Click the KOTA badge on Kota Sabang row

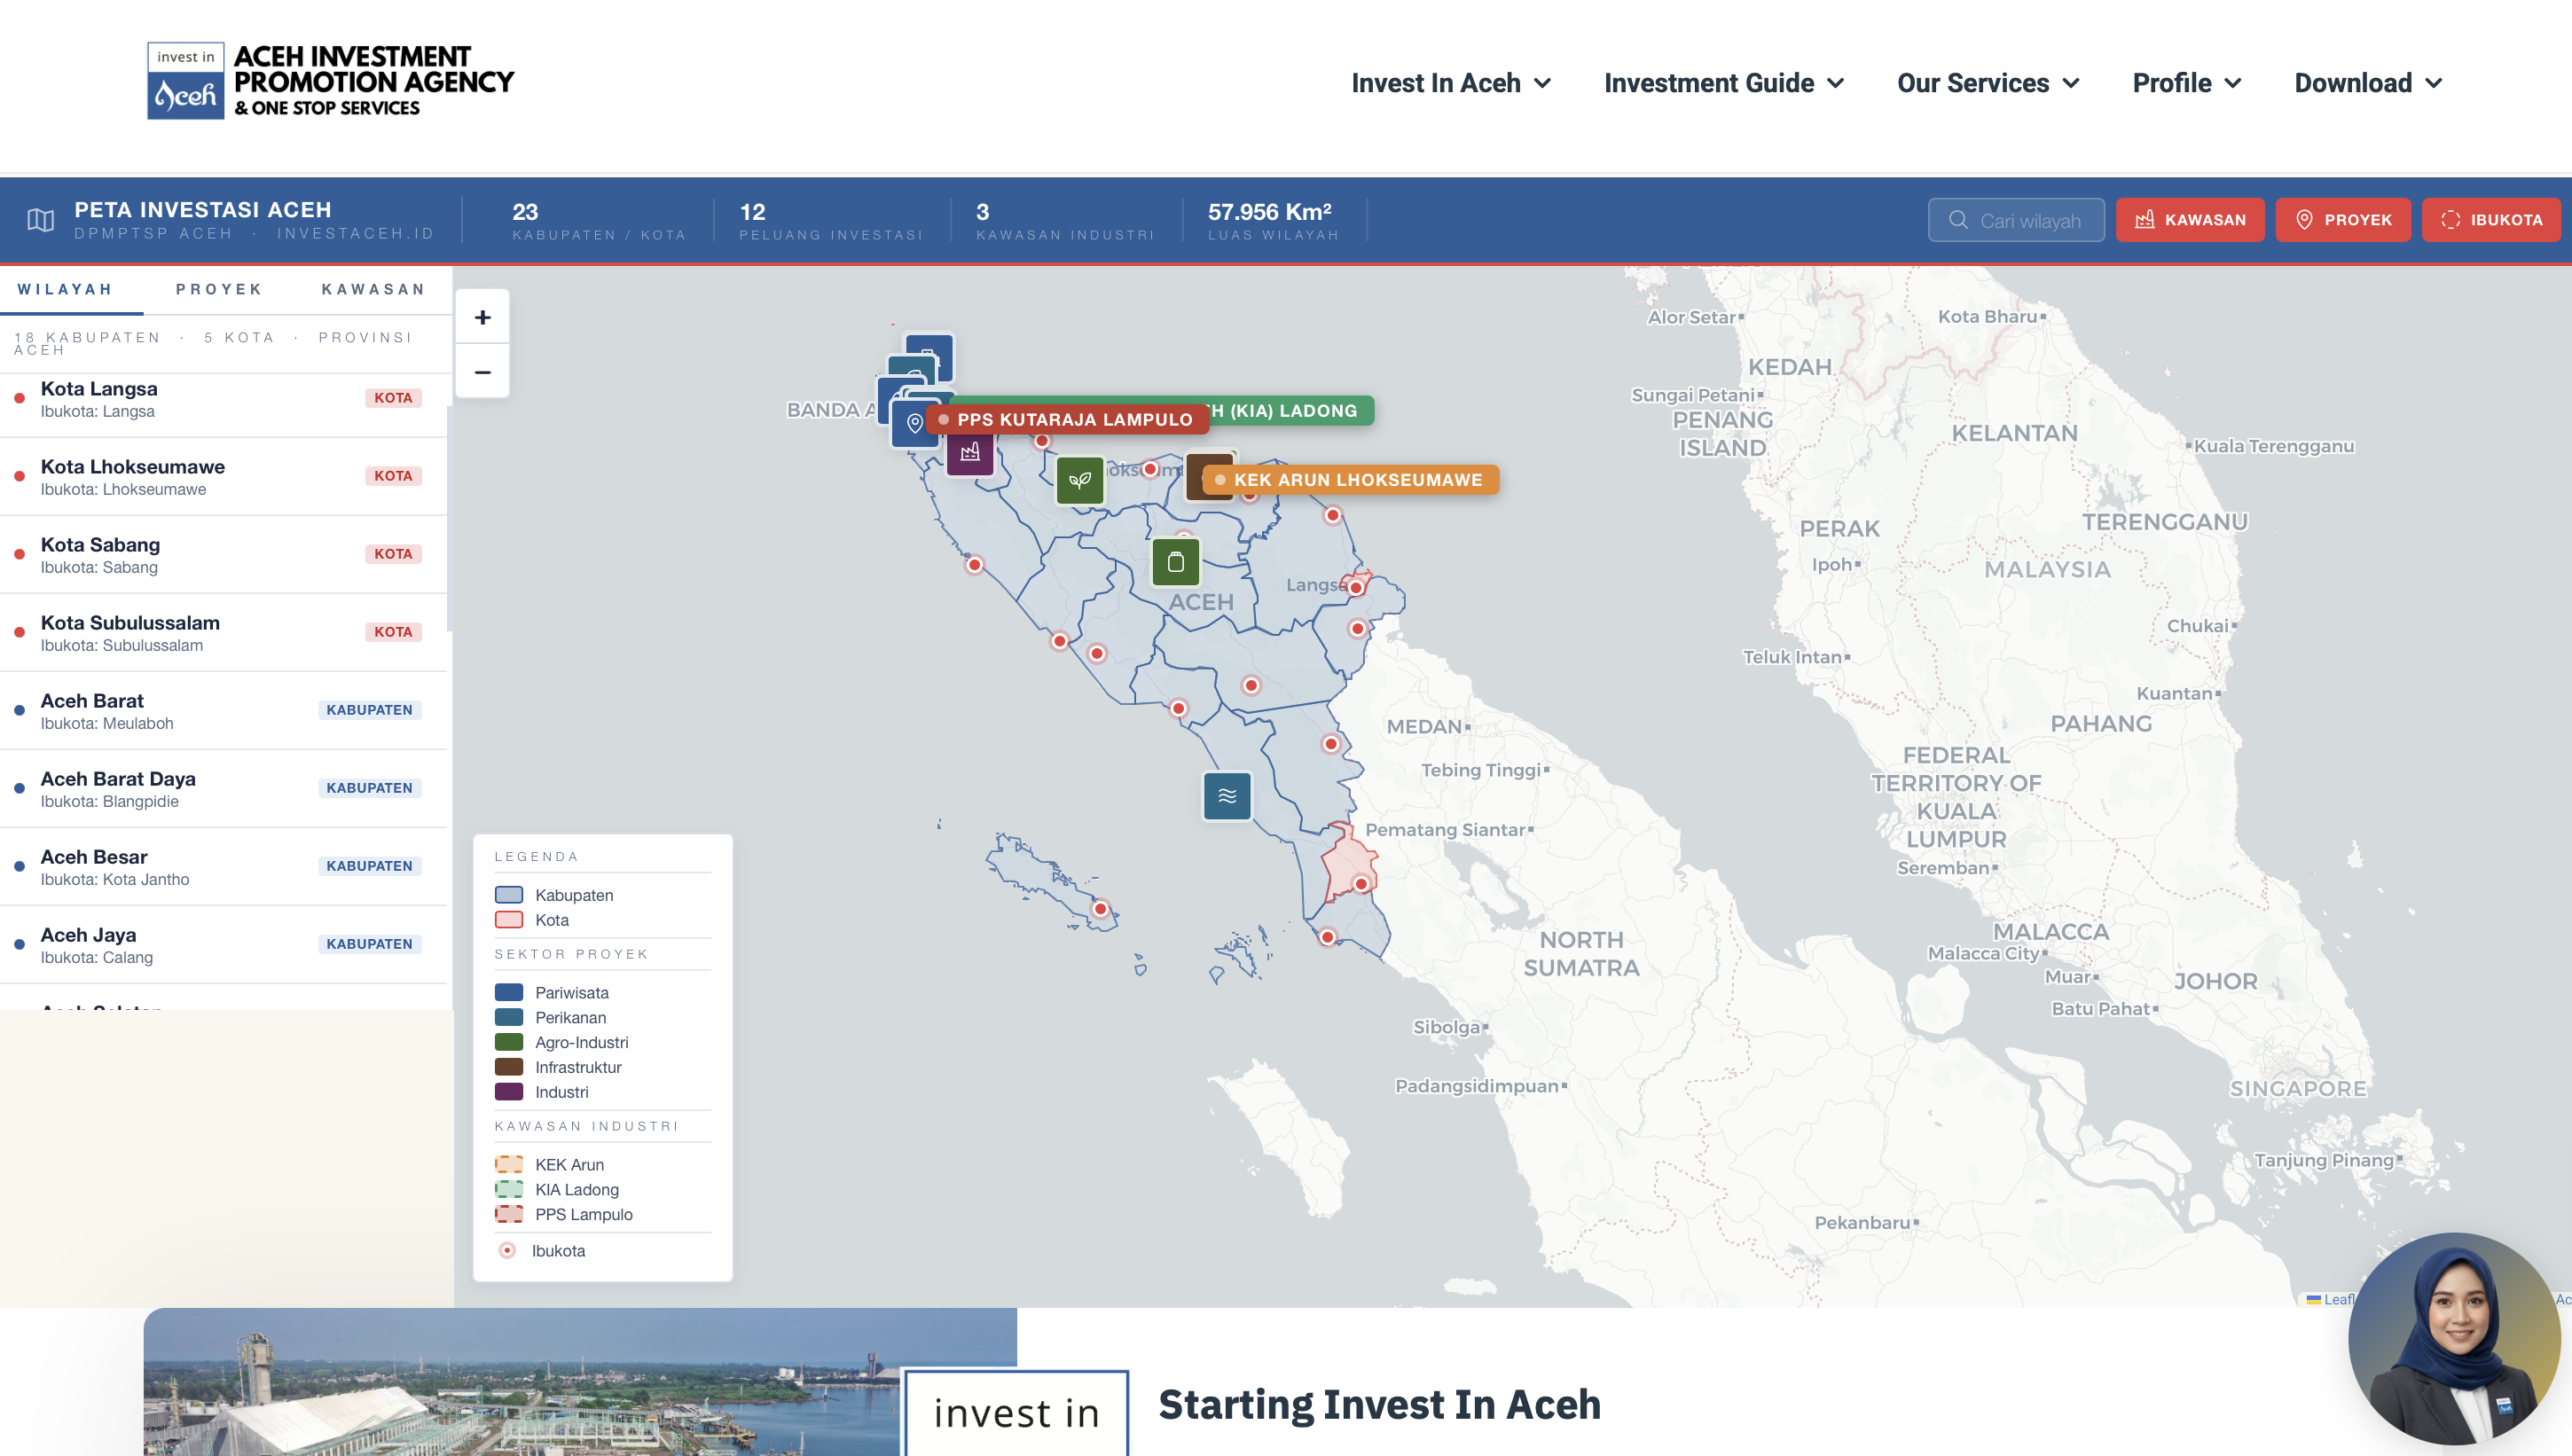(x=393, y=554)
